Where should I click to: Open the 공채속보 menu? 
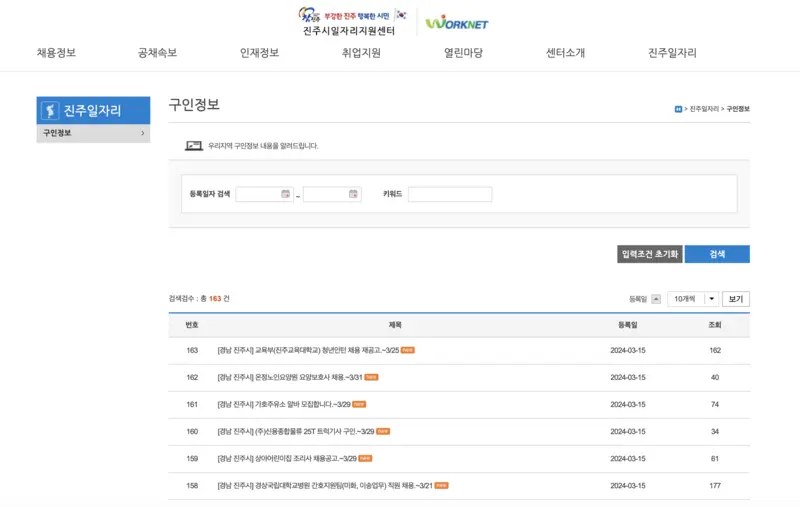pos(157,53)
